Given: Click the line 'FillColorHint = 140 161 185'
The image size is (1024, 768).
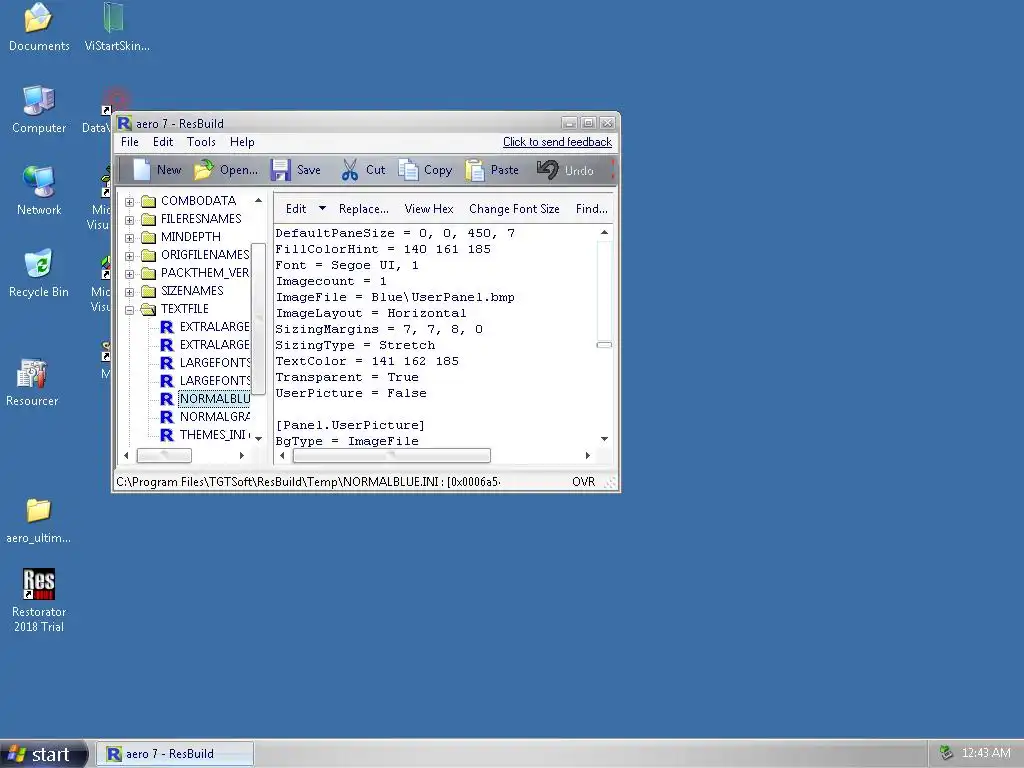Looking at the screenshot, I should point(383,249).
